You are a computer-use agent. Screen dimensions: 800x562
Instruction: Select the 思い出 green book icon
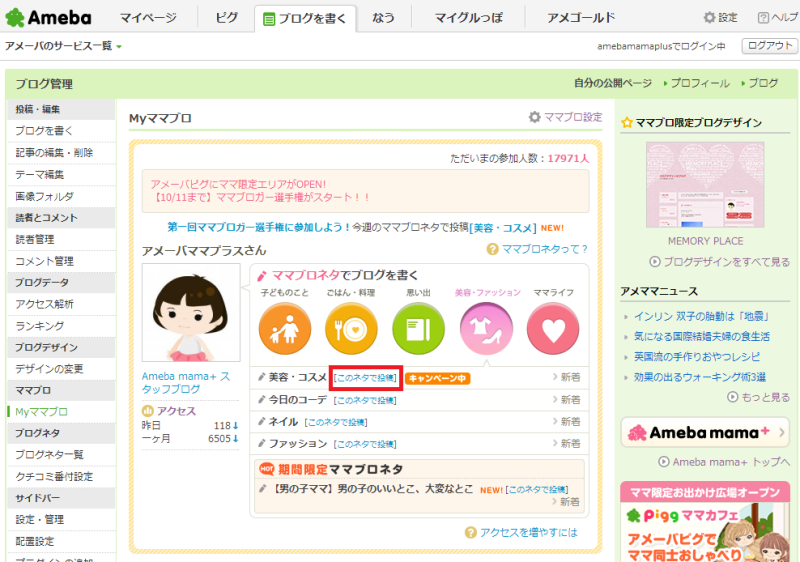(418, 328)
